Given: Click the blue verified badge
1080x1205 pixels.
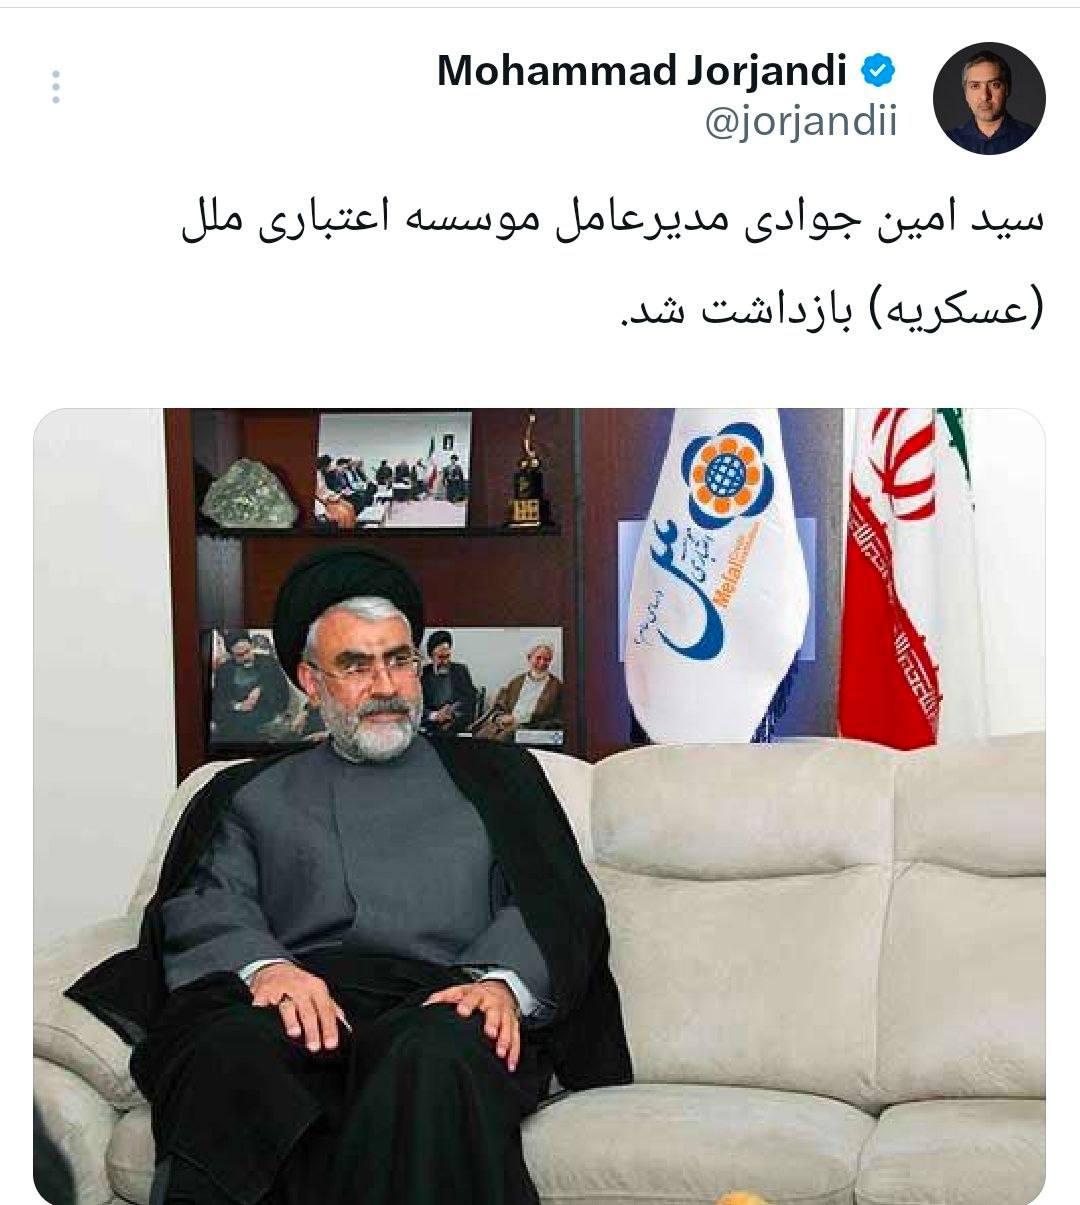Looking at the screenshot, I should 878,71.
